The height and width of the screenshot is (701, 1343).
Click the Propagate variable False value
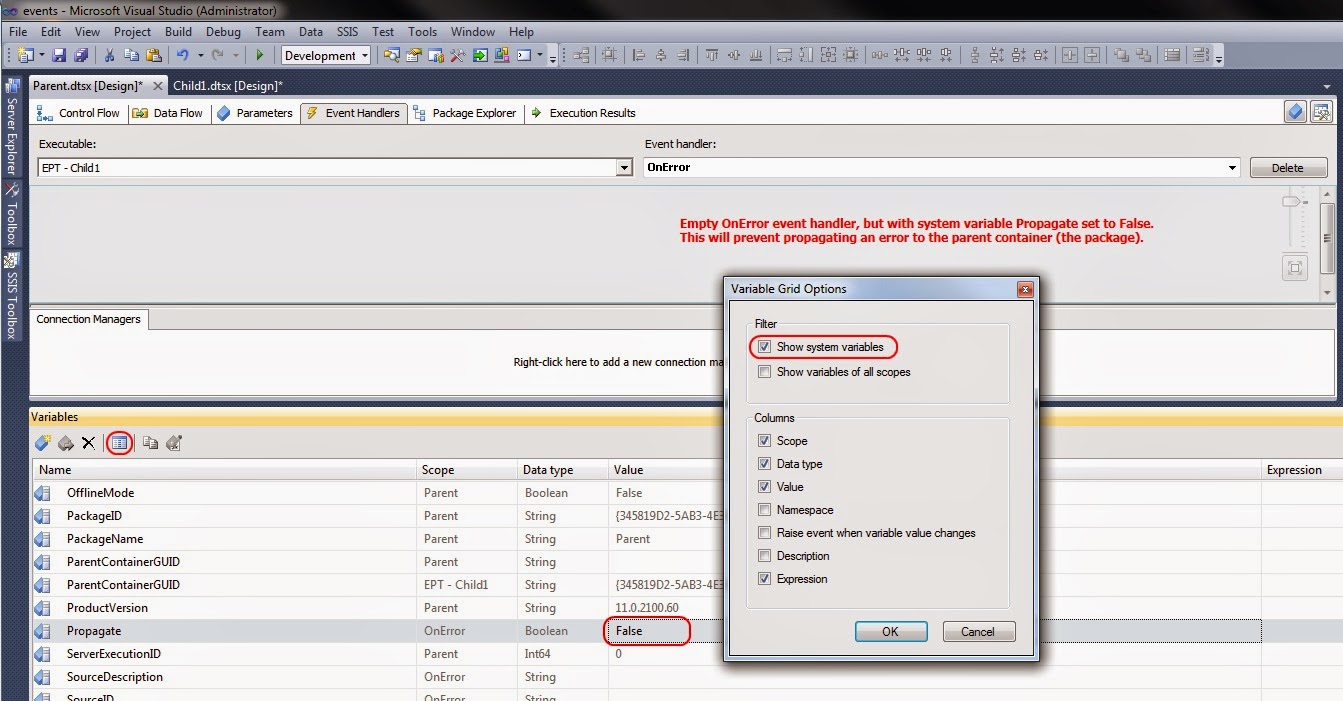click(x=630, y=631)
